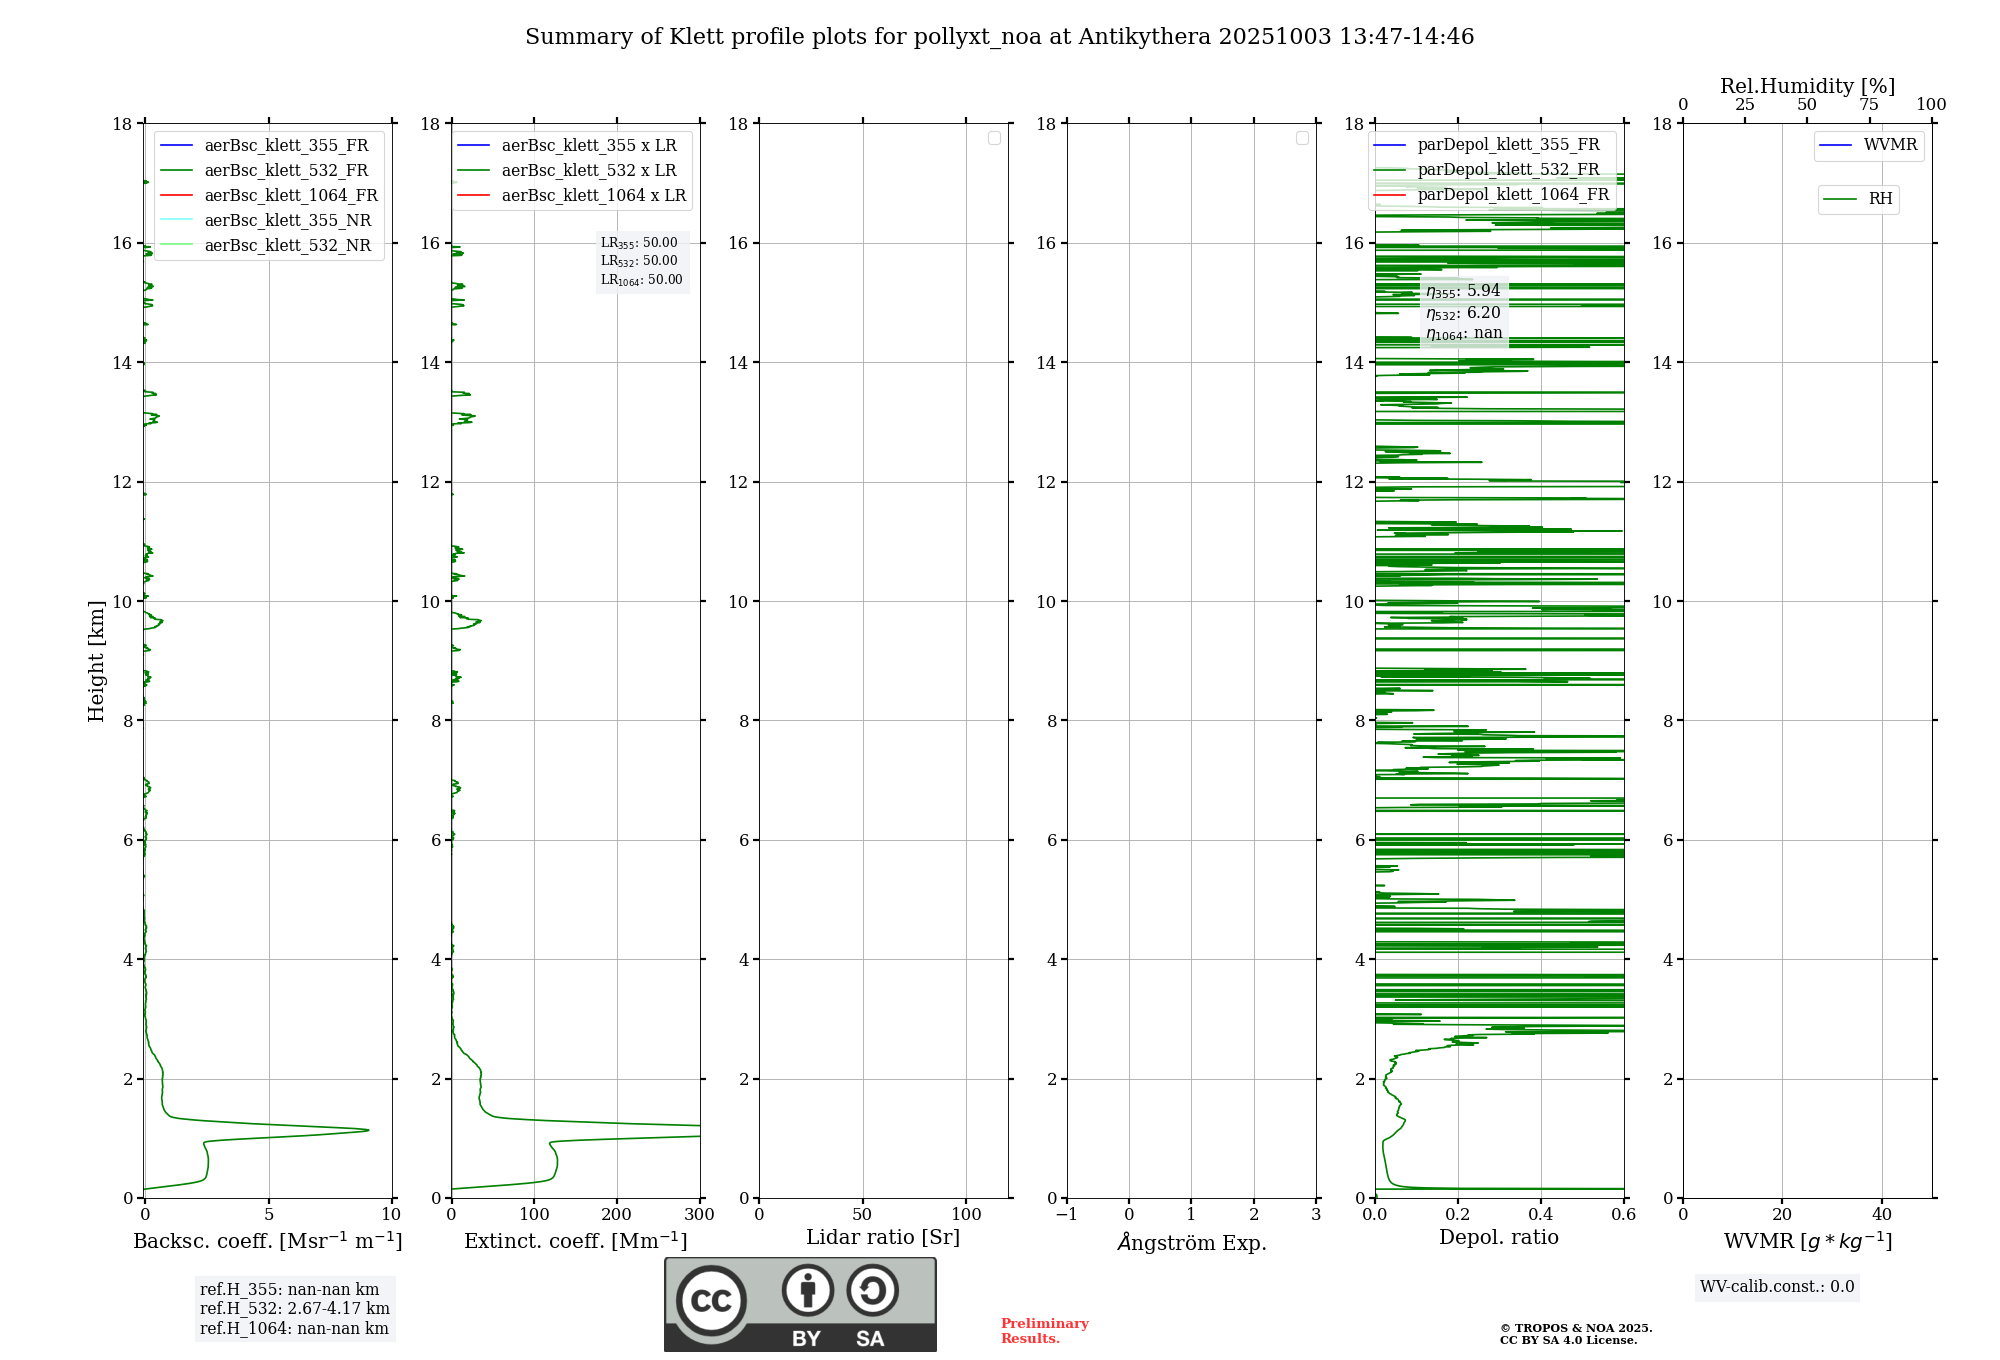Click the RH legend entry
Image resolution: width=2000 pixels, height=1360 pixels.
point(1879,199)
